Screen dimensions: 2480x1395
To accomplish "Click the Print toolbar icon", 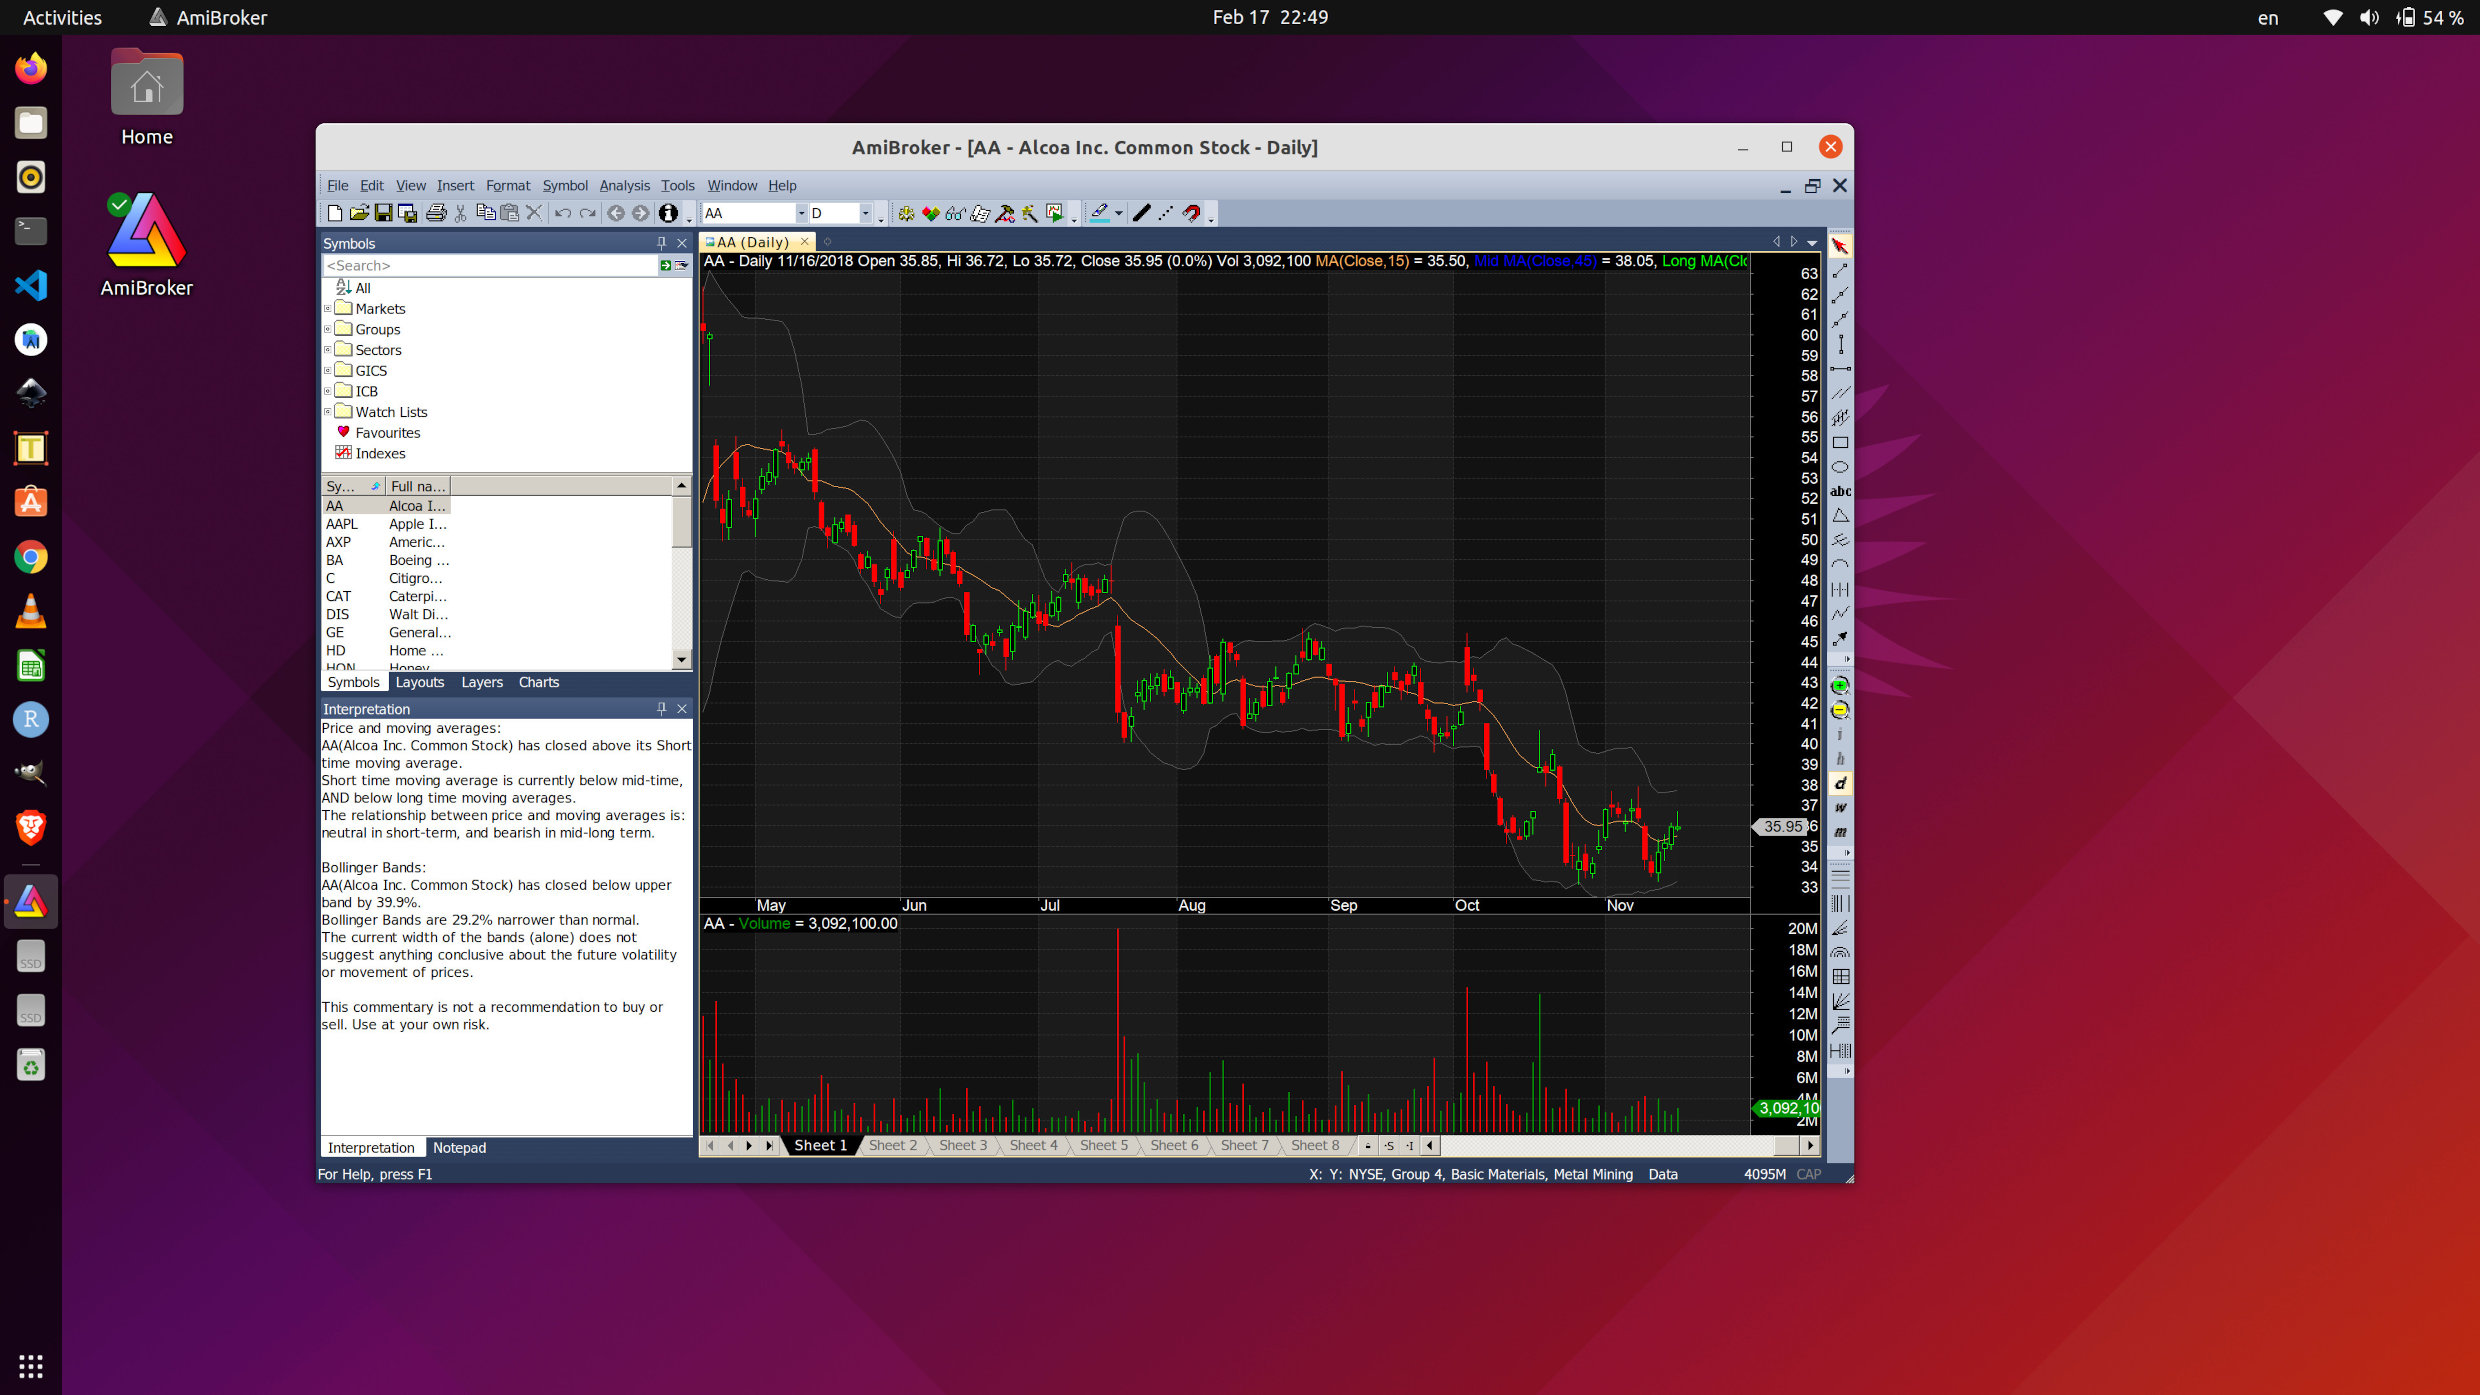I will coord(436,213).
